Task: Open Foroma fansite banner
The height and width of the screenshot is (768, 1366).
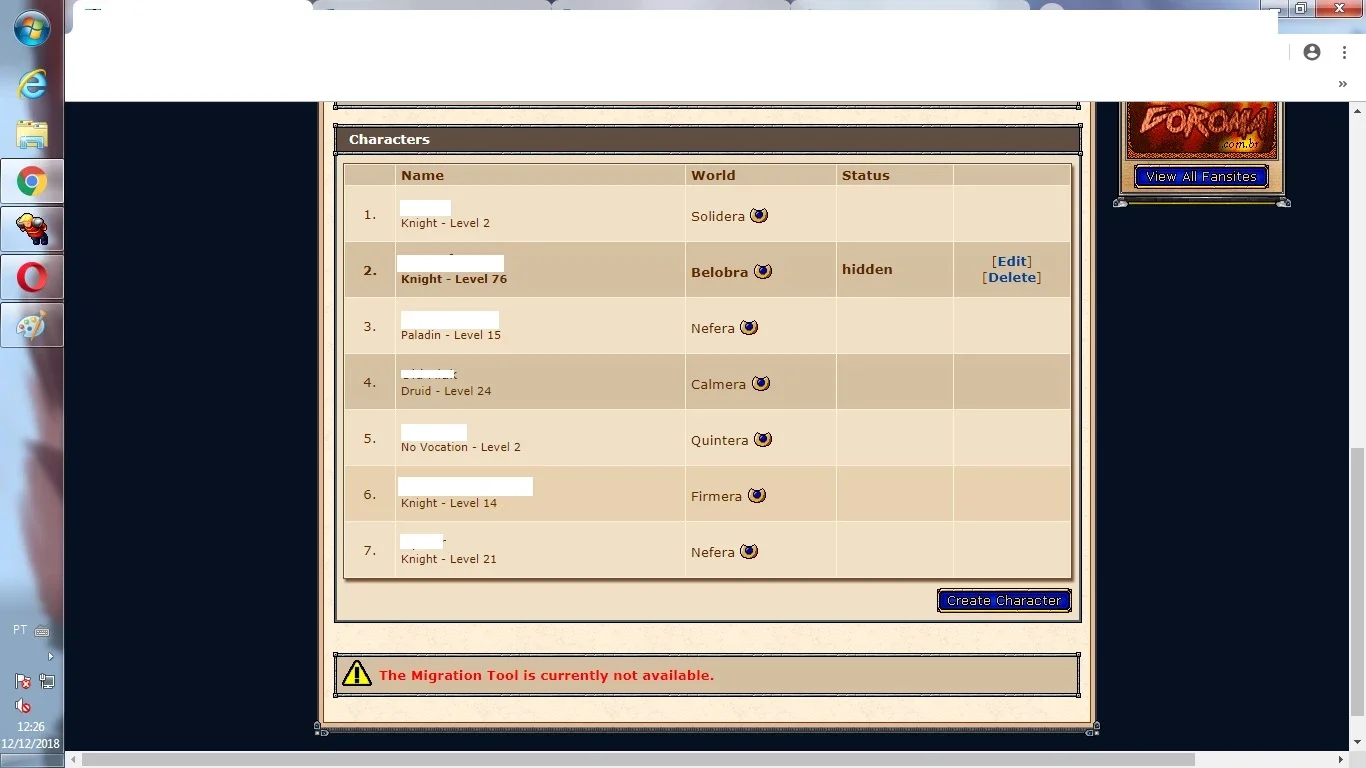Action: coord(1202,130)
